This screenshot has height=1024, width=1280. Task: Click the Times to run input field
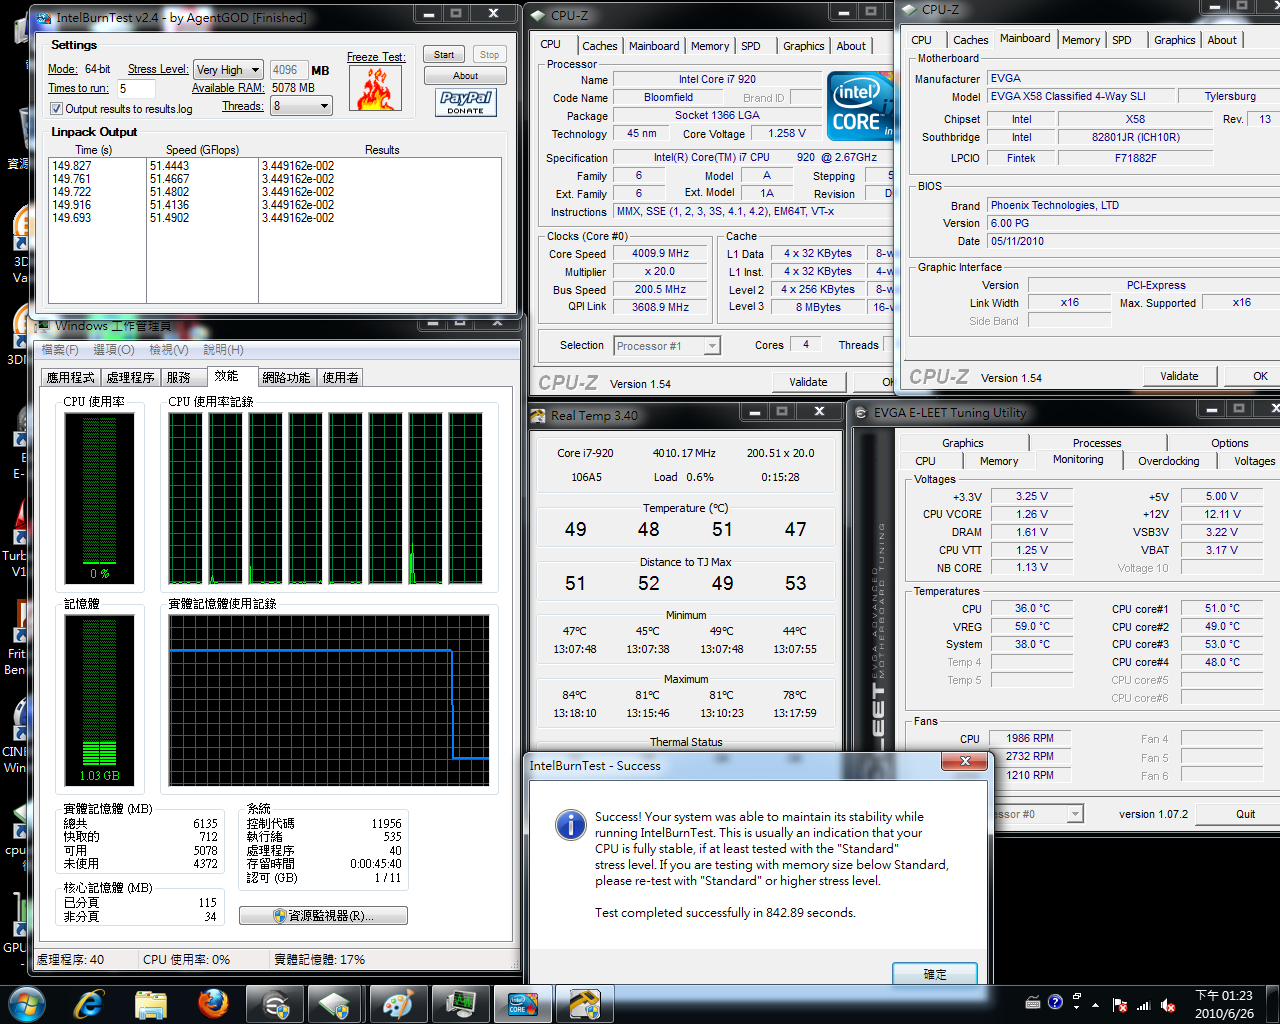(136, 88)
